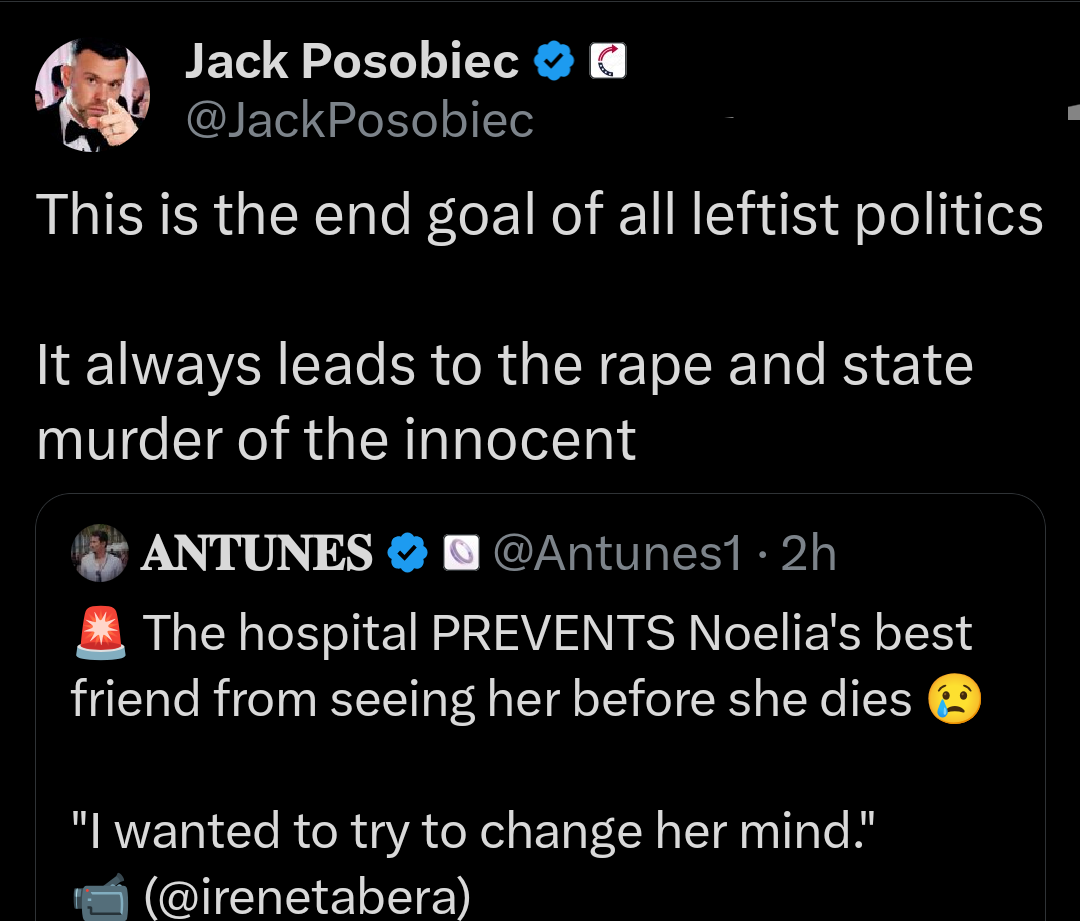Screen dimensions: 1080x921
Task: Click Jack Posobiec's affiliate organization badge
Action: (x=607, y=59)
